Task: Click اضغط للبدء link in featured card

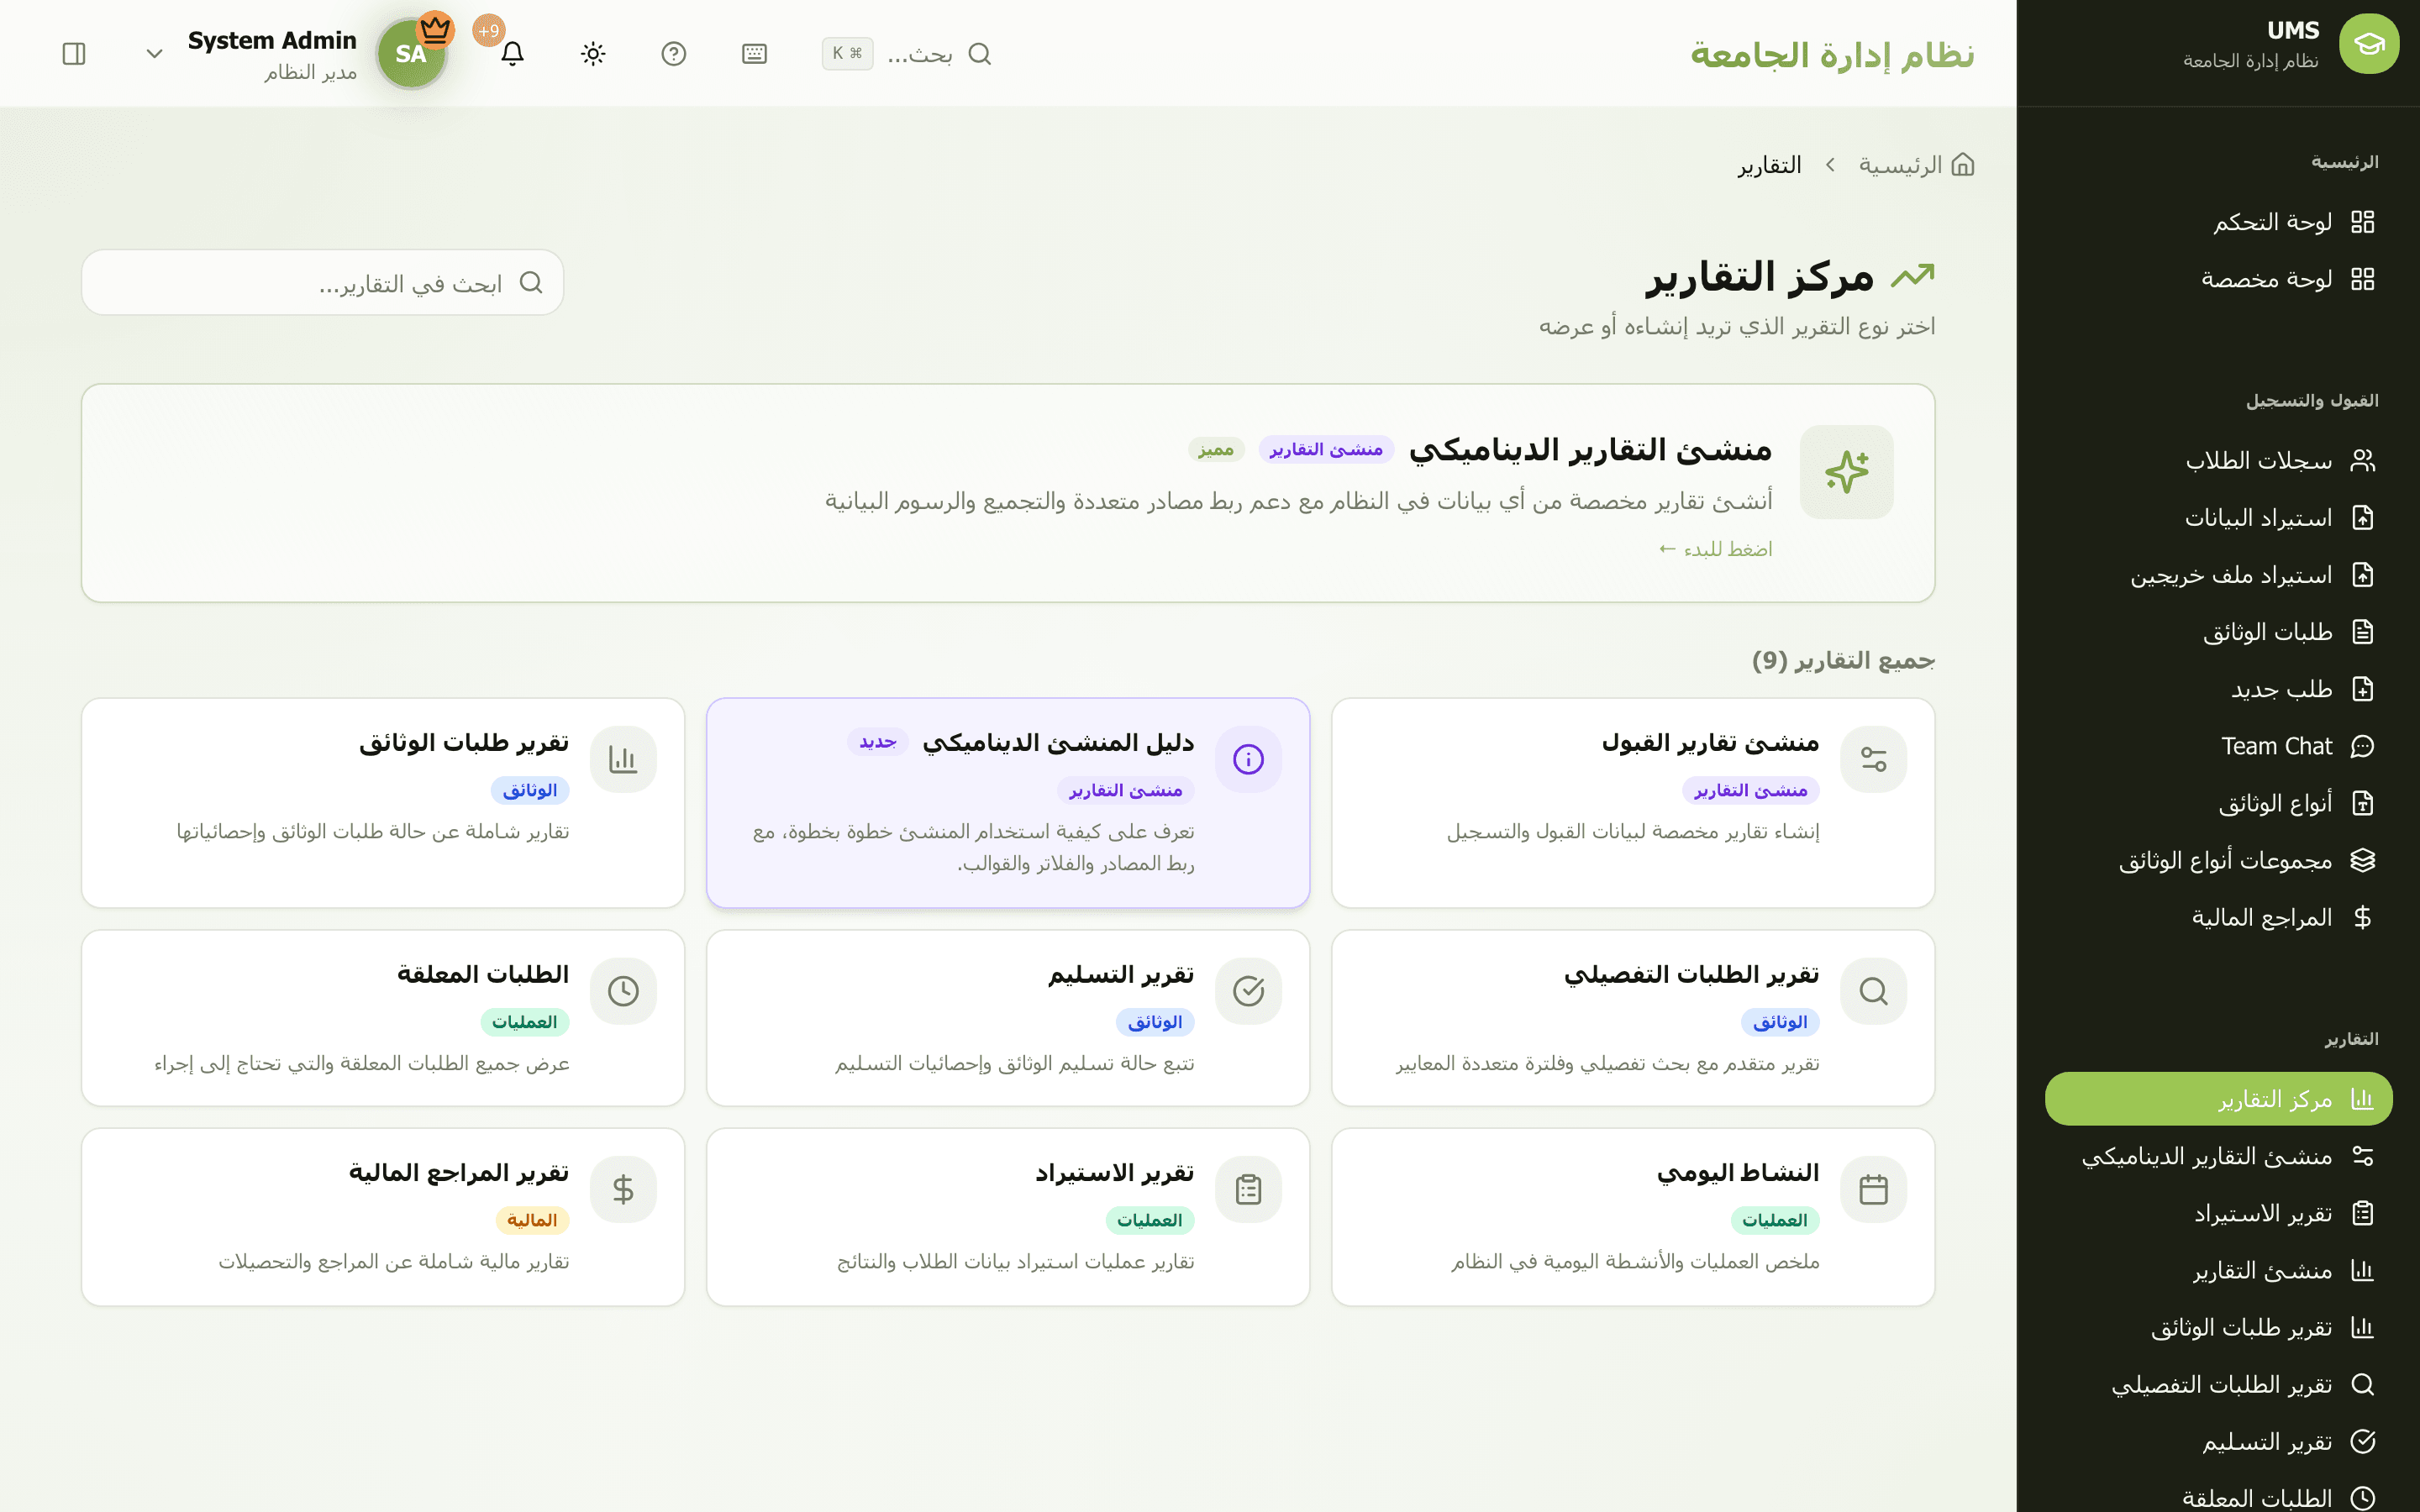Action: [x=1715, y=549]
